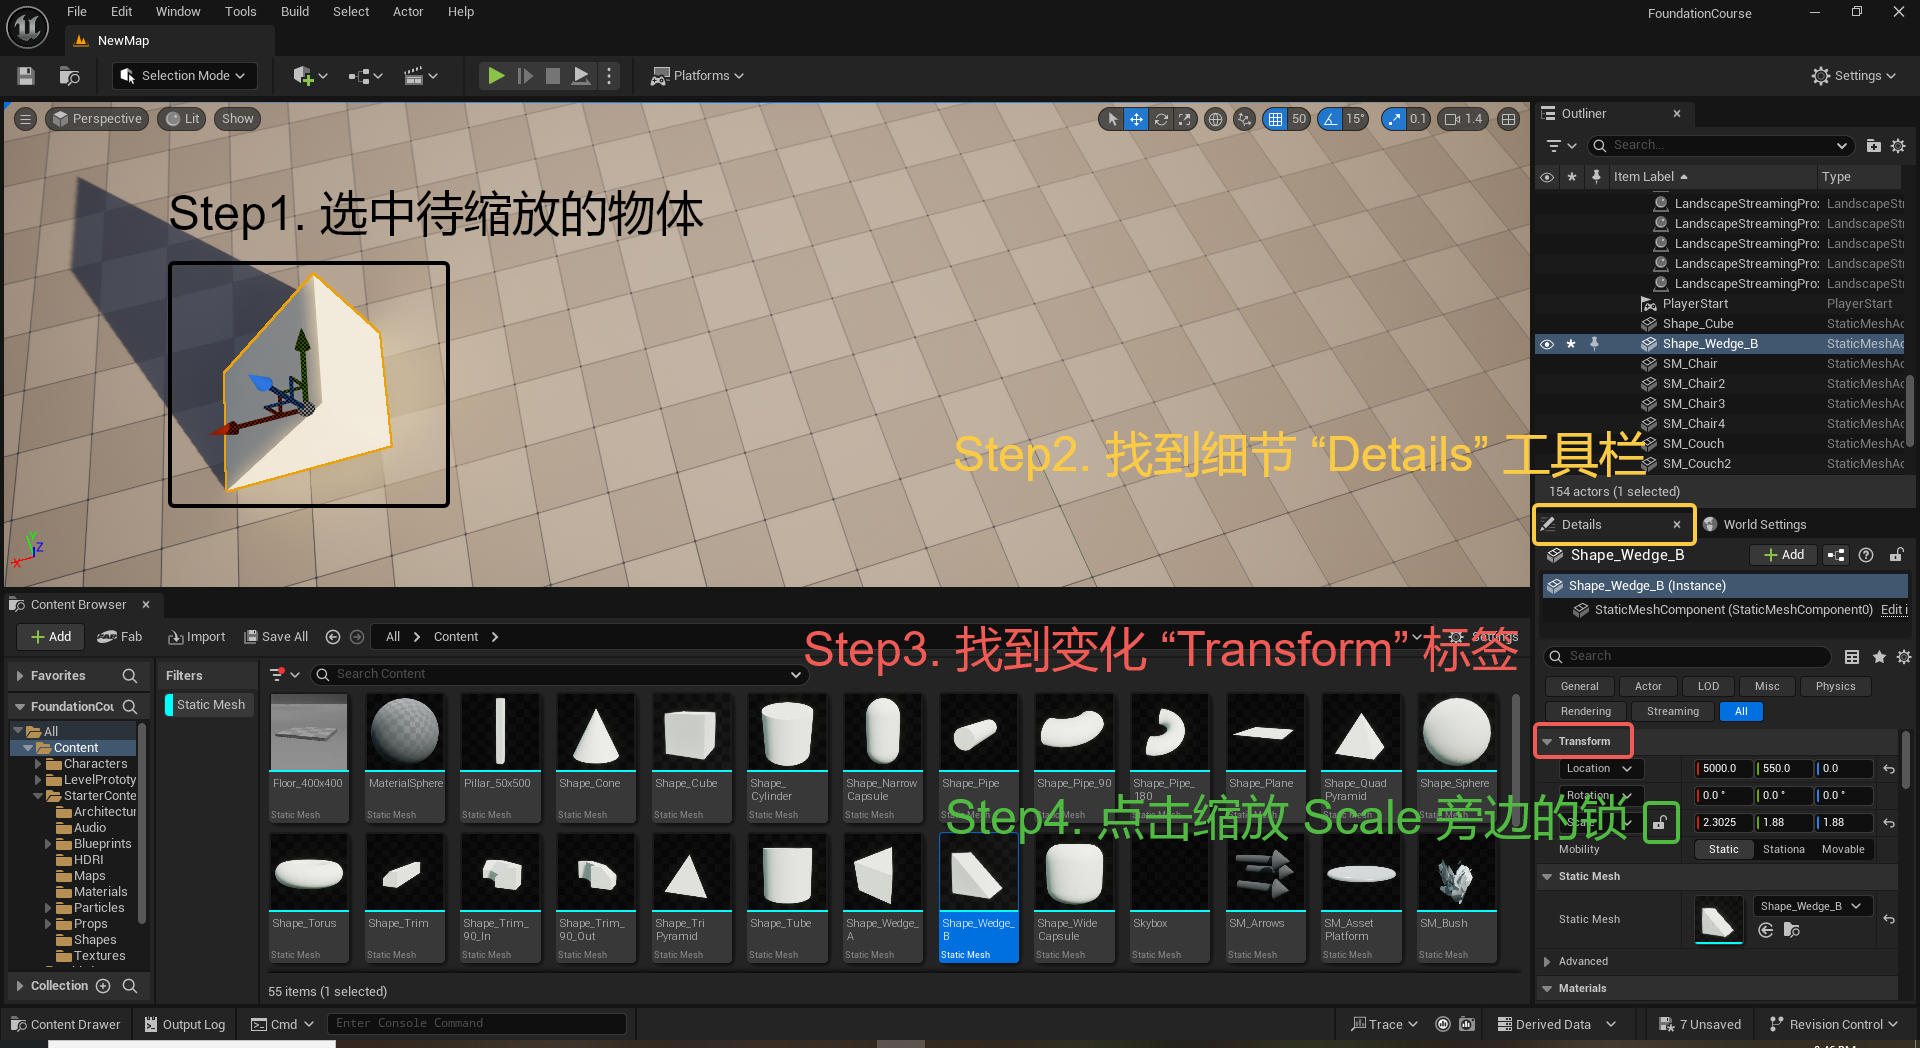1920x1048 pixels.
Task: Reset Scale to default arrow
Action: pos(1889,823)
